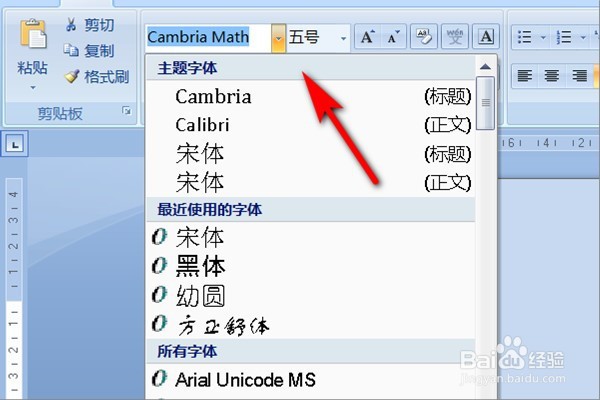Align text left
Viewport: 600px width, 400px height.
(525, 75)
